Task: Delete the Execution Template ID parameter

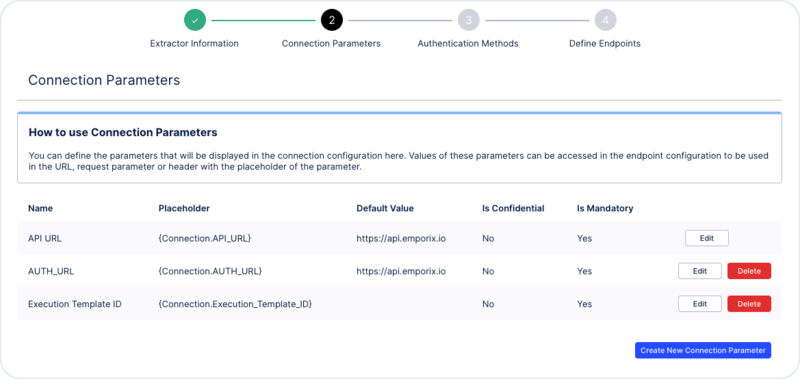Action: pos(749,304)
